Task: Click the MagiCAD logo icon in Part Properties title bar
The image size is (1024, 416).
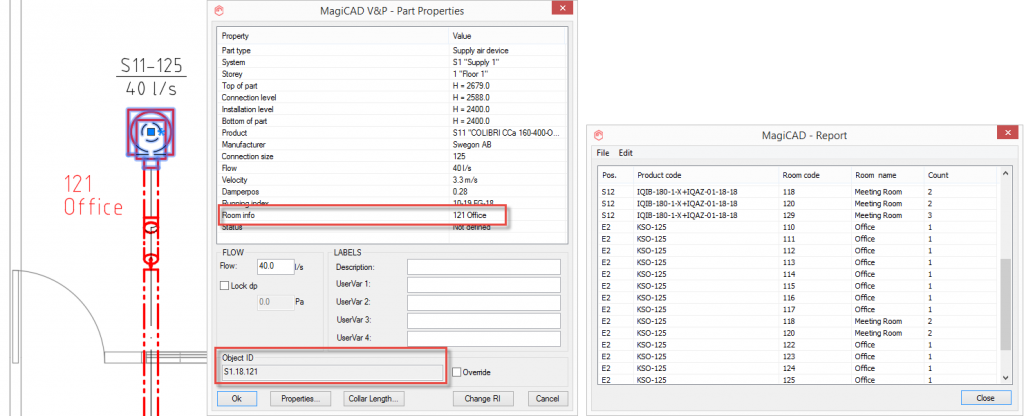Action: click(220, 10)
